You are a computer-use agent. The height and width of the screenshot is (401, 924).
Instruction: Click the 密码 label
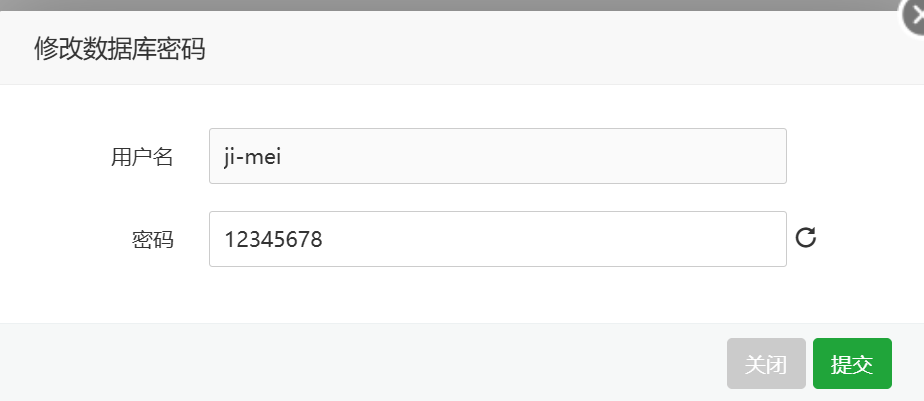coord(153,240)
